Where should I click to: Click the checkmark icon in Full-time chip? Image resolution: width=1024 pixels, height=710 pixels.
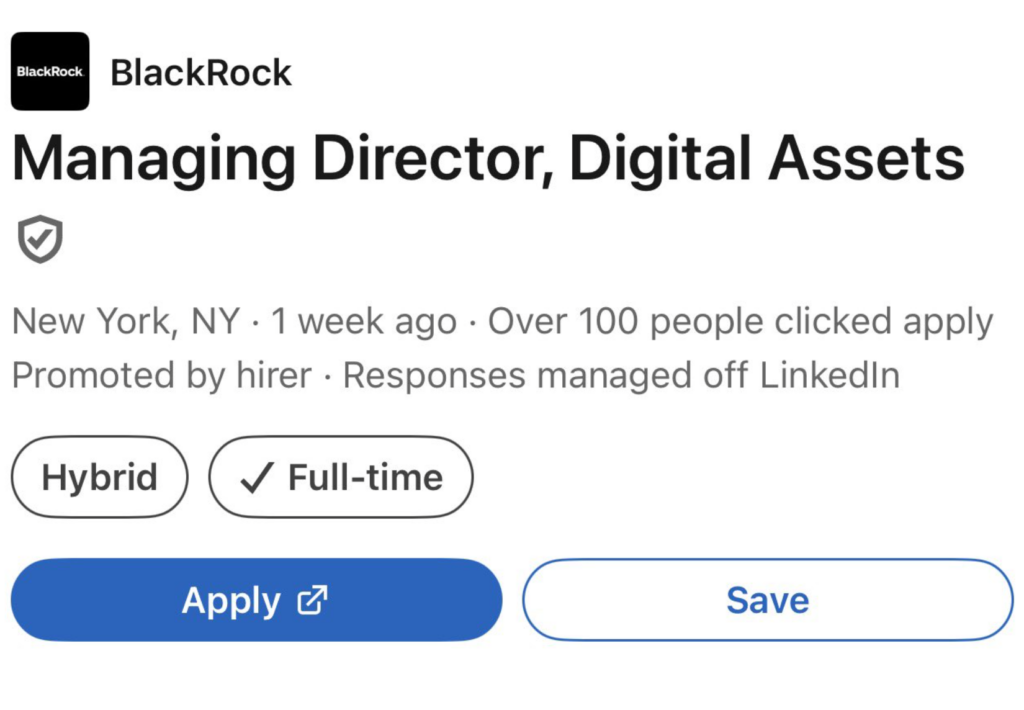[x=256, y=478]
